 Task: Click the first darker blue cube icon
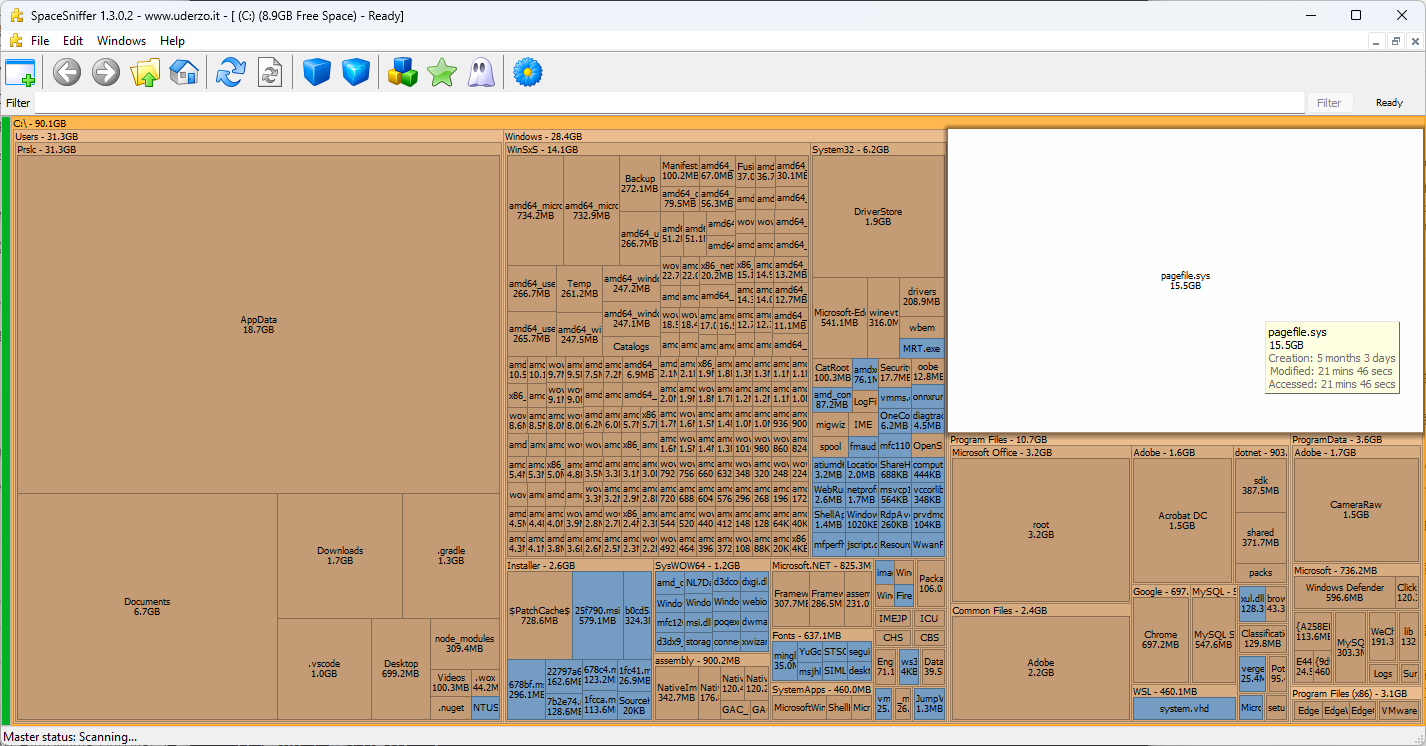pos(317,72)
